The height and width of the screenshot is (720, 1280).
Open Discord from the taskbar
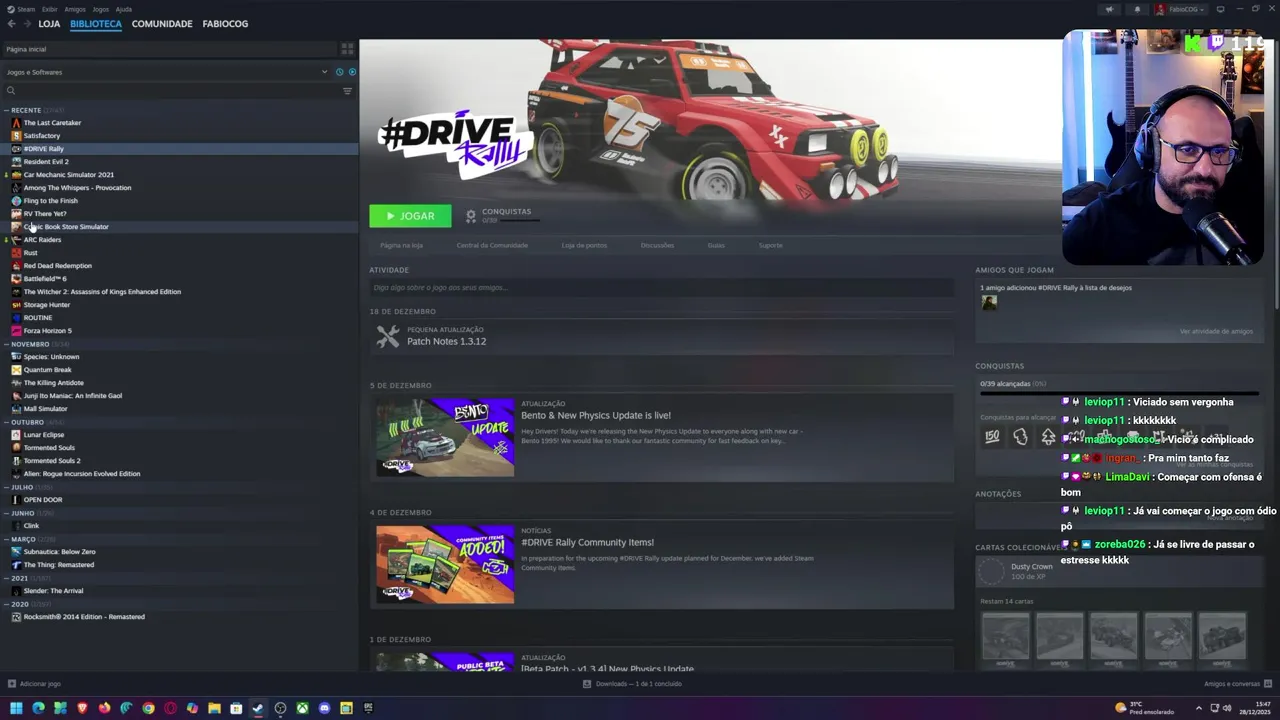(x=324, y=708)
